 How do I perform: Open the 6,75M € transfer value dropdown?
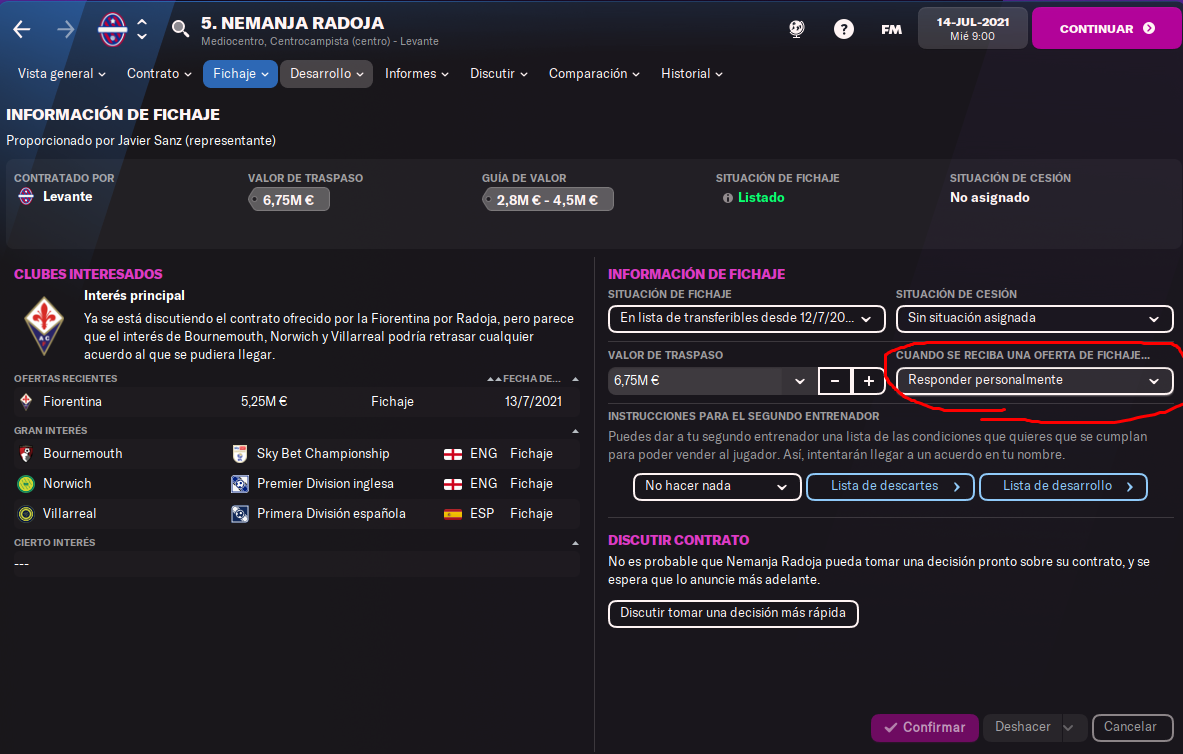click(x=711, y=381)
